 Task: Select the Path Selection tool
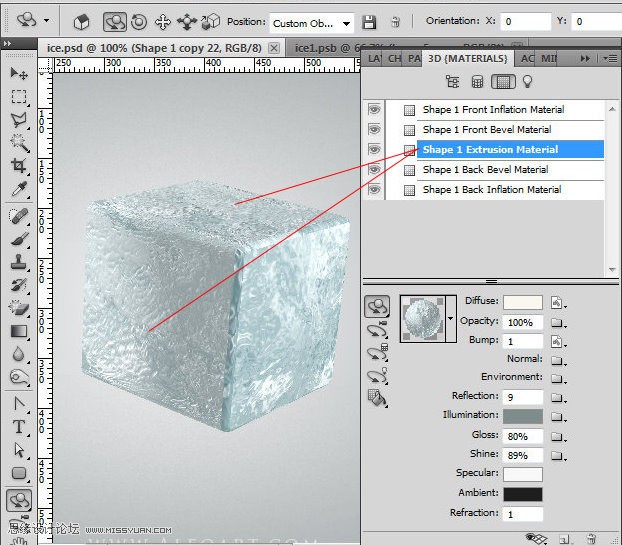tap(19, 450)
